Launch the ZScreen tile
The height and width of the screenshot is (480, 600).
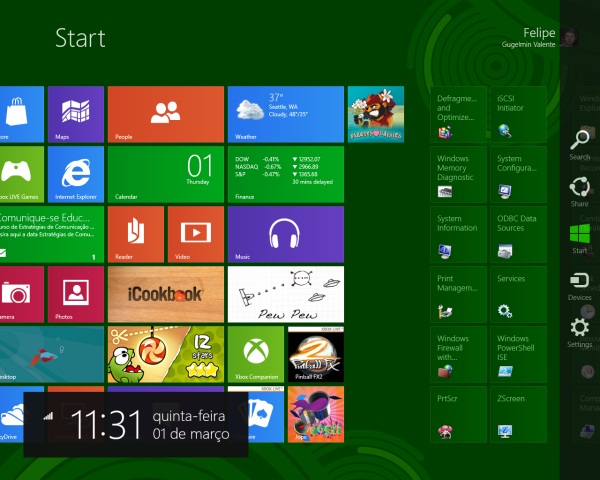[518, 414]
